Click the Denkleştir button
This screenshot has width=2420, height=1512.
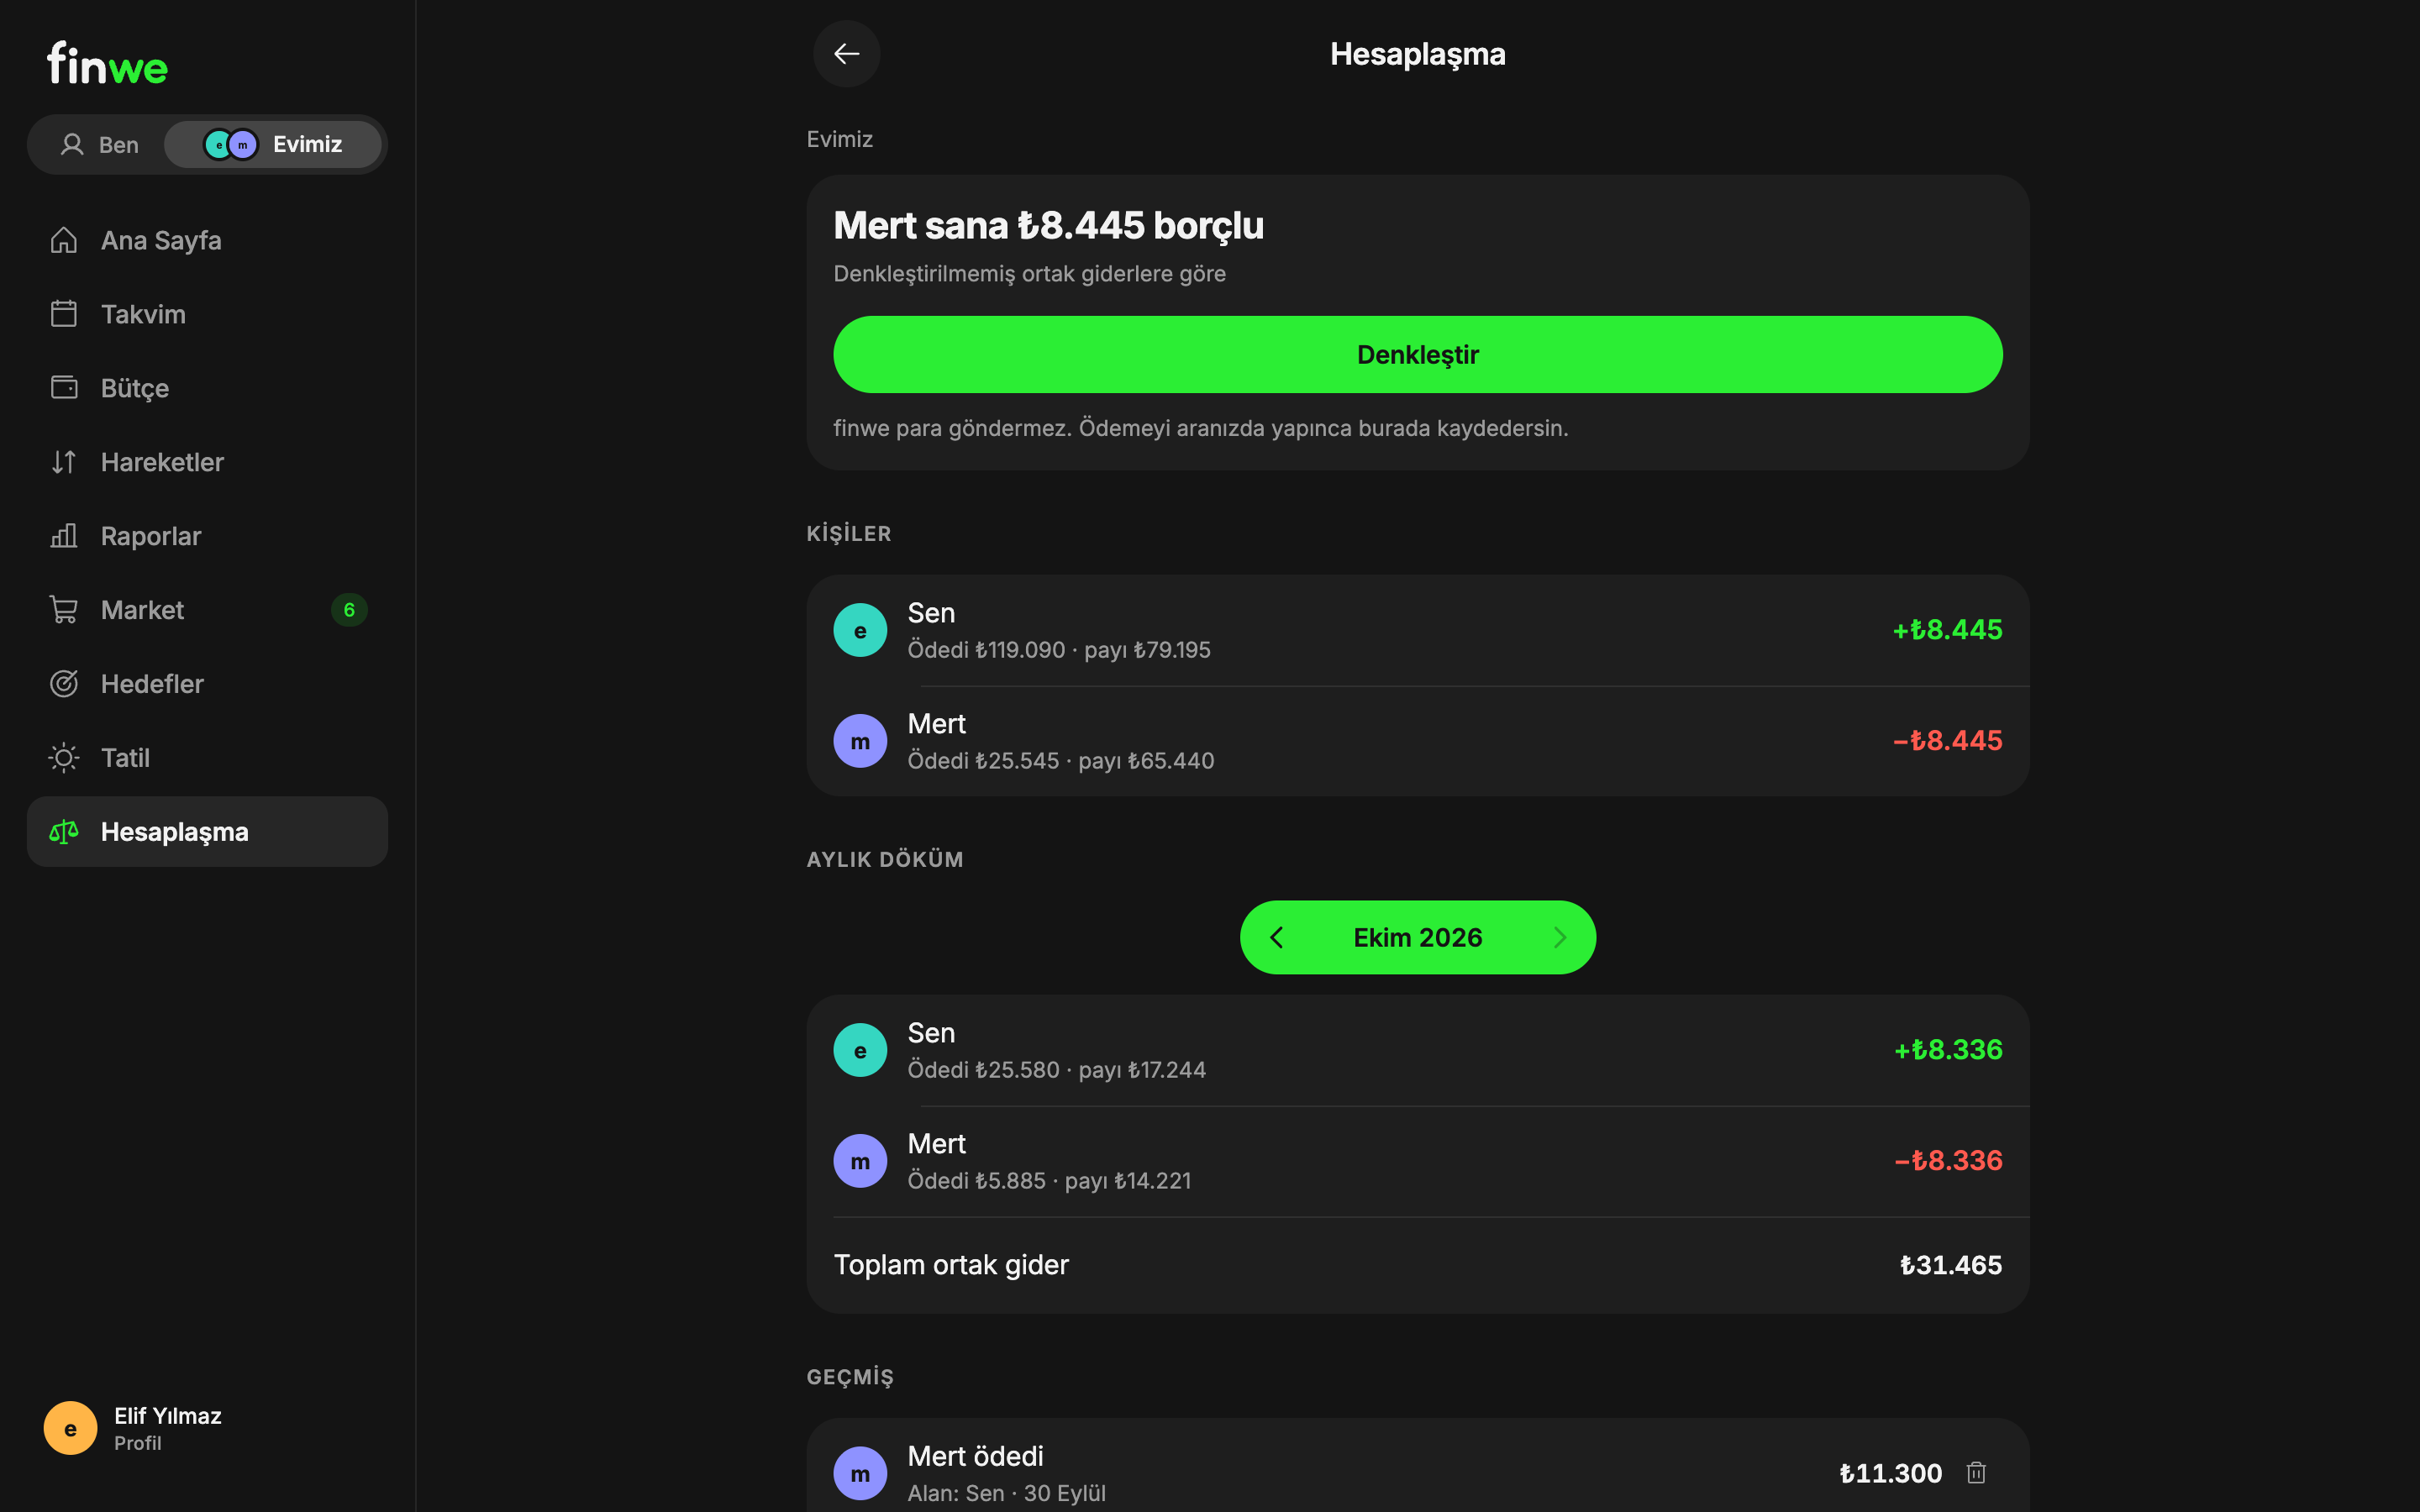pos(1417,355)
